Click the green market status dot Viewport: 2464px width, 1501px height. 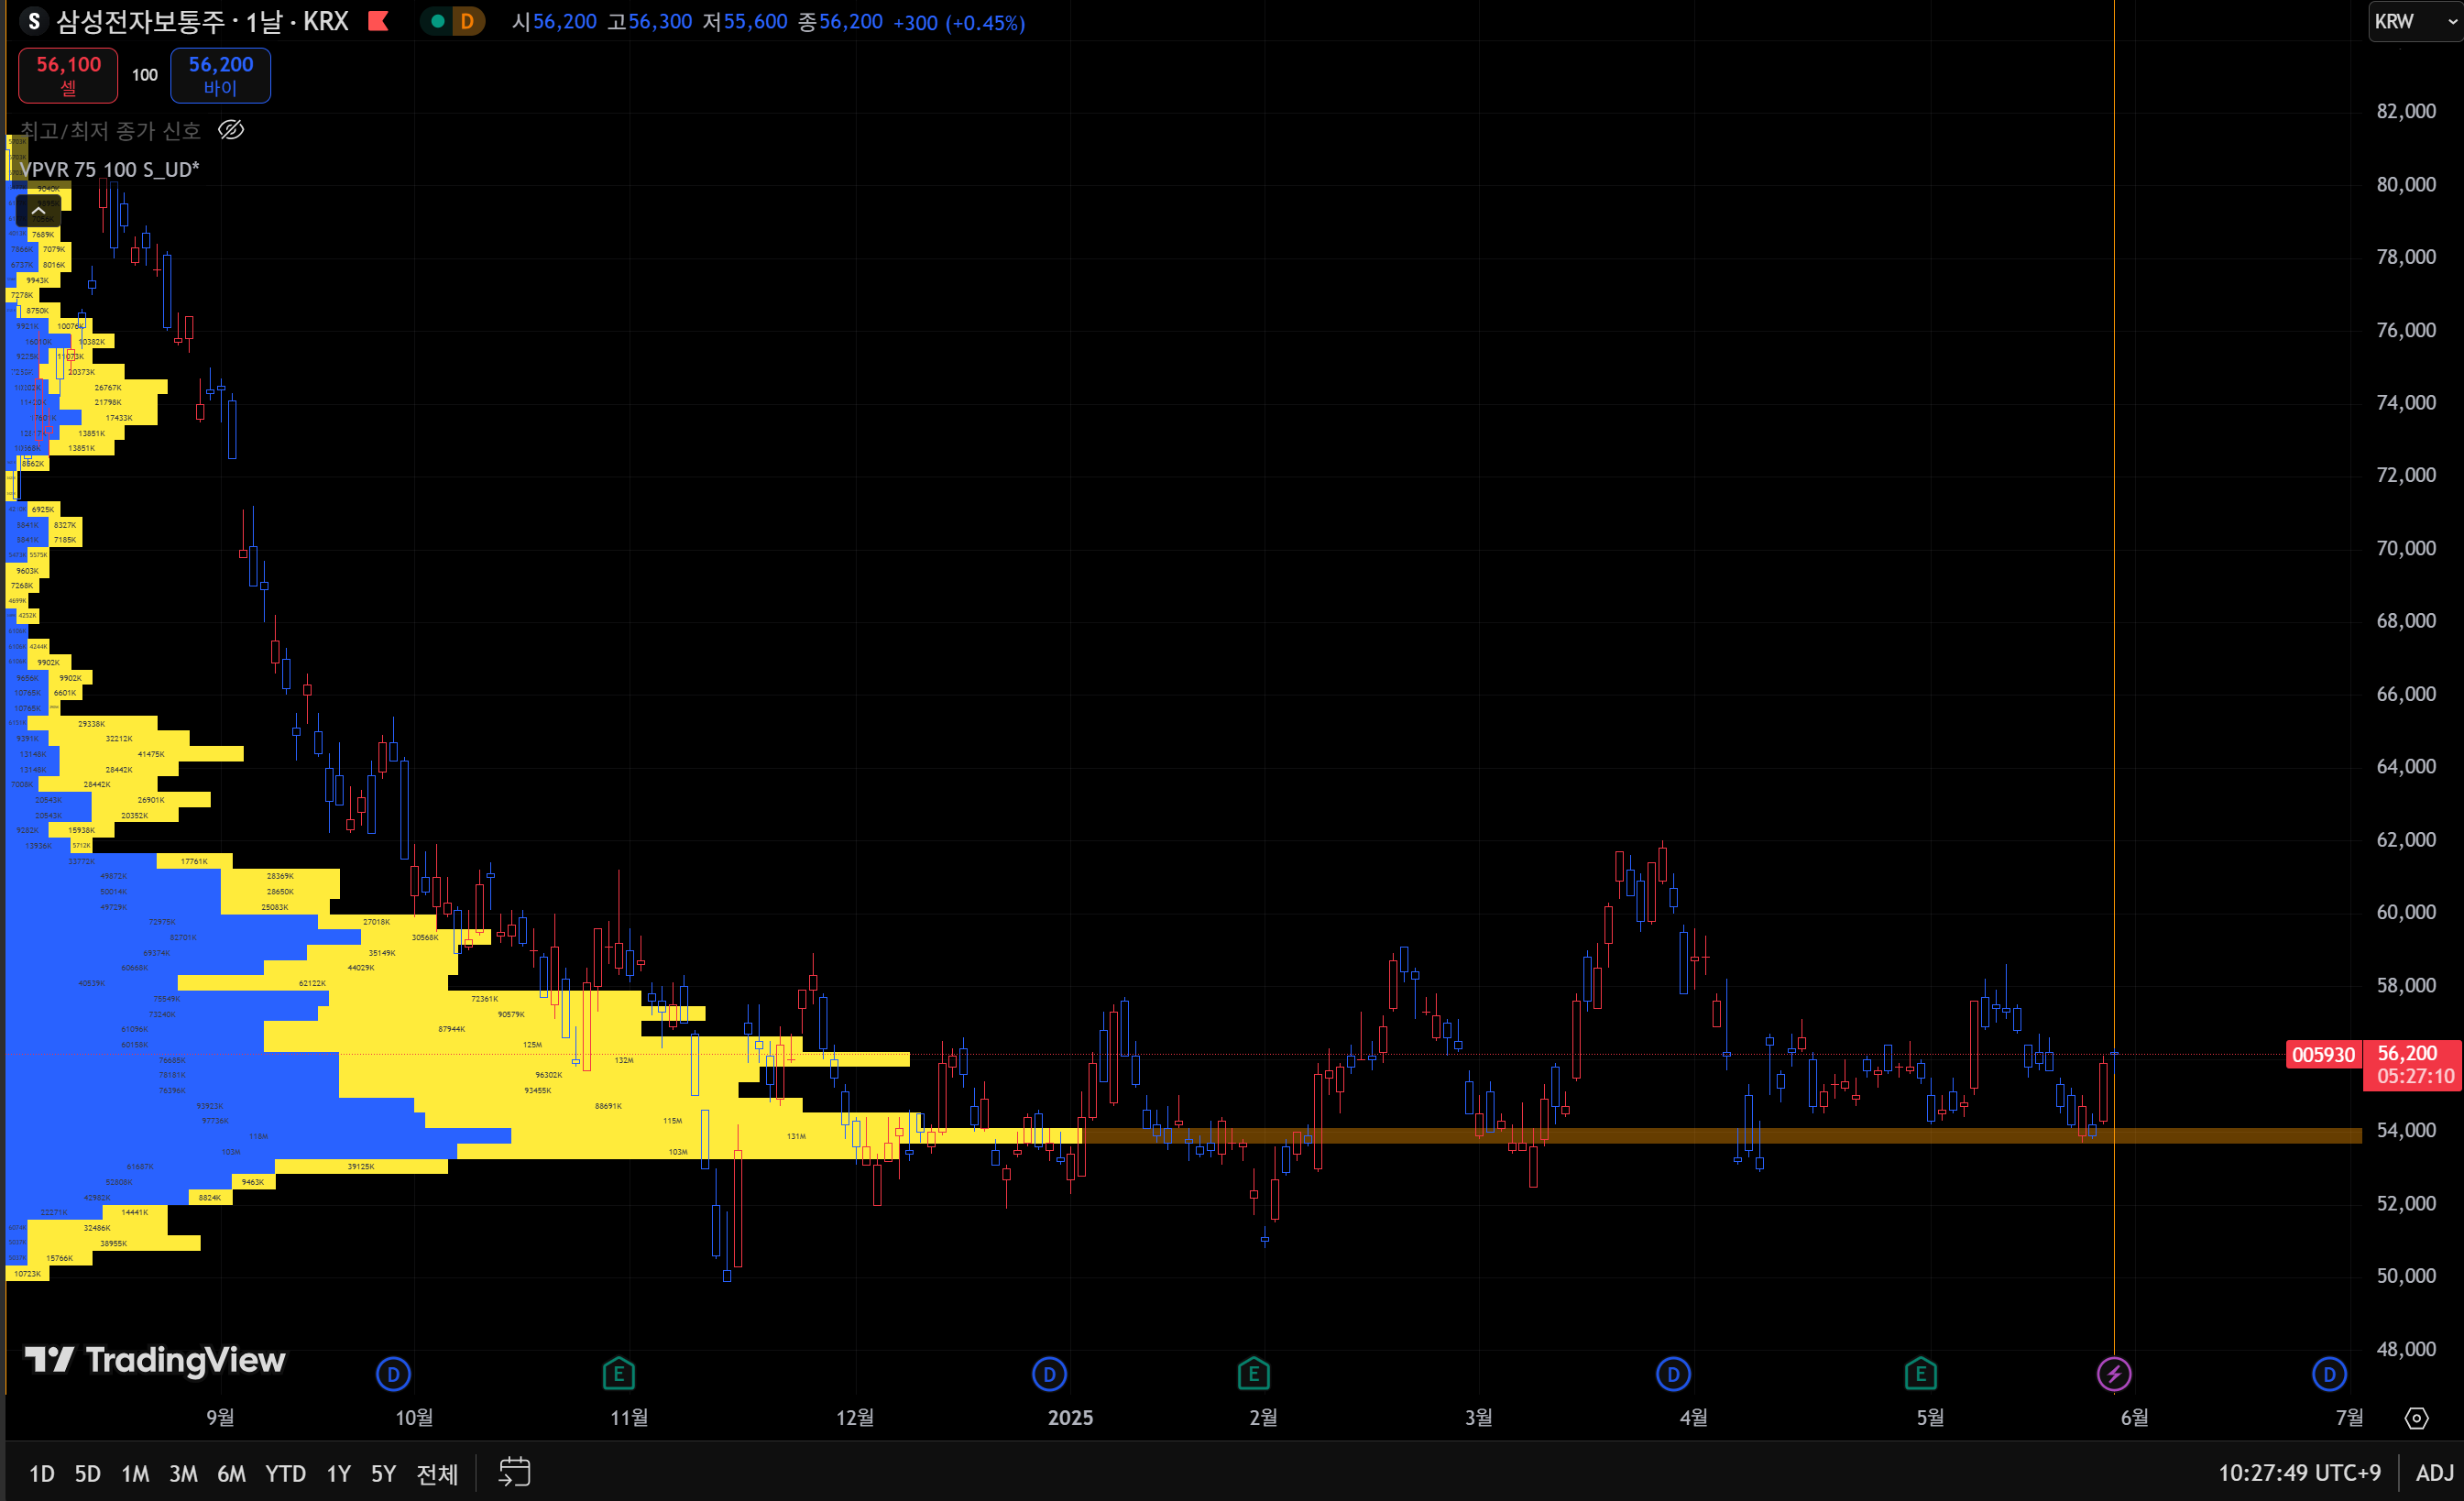(x=437, y=21)
